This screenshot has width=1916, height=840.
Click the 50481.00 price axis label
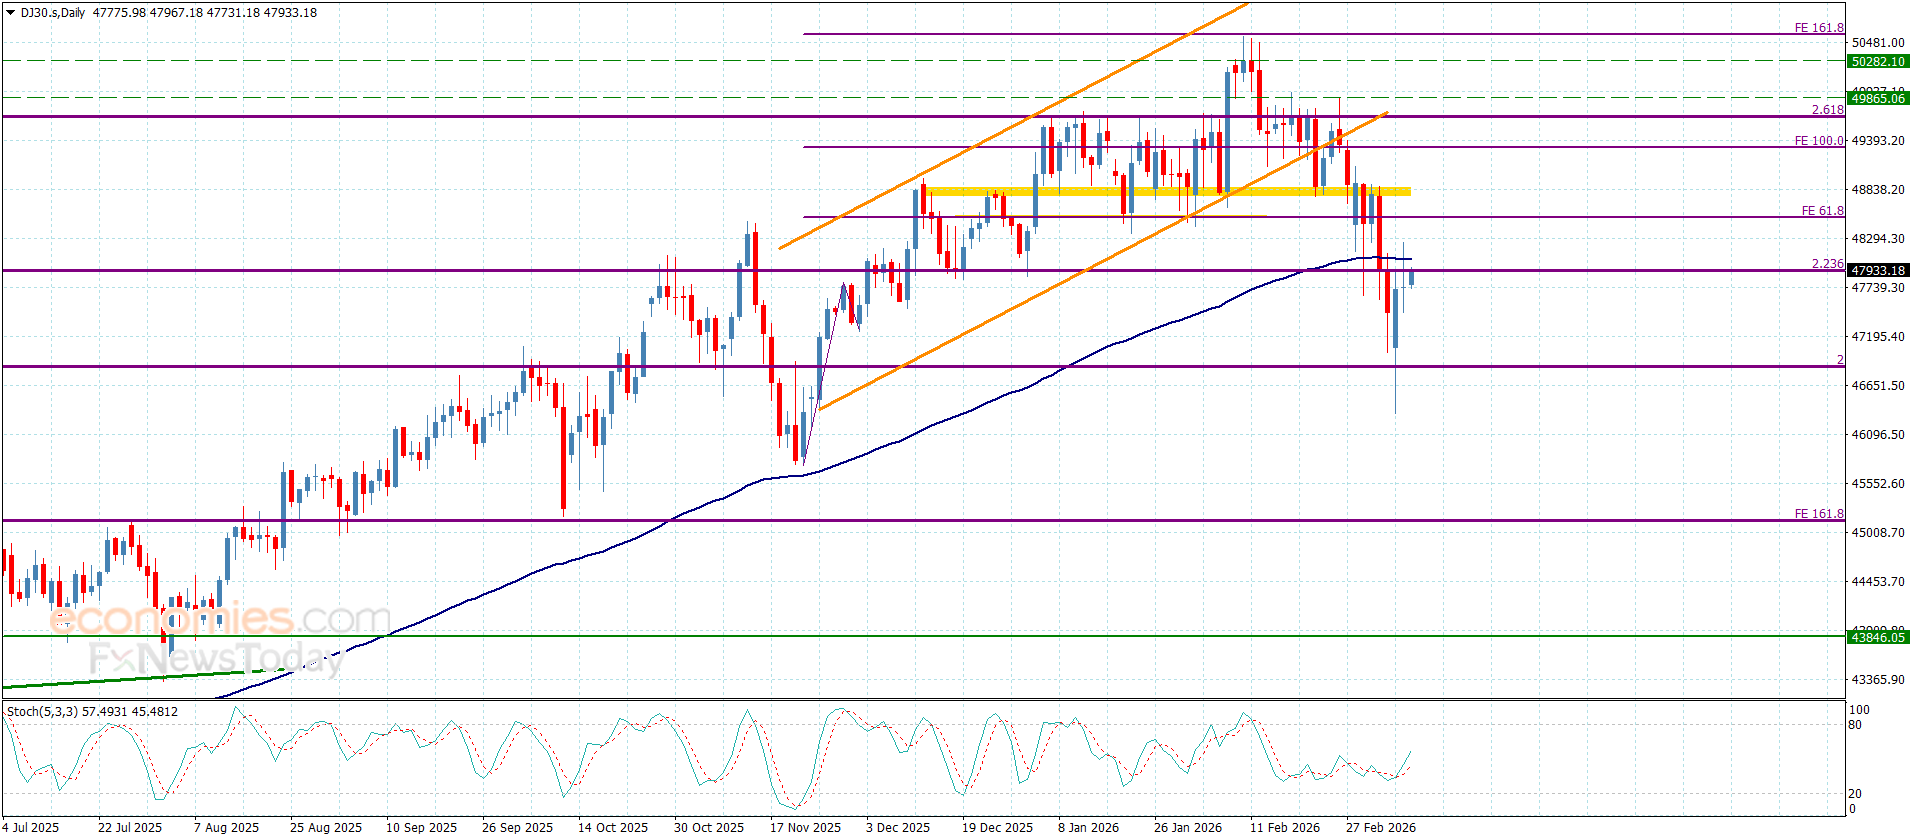coord(1878,43)
